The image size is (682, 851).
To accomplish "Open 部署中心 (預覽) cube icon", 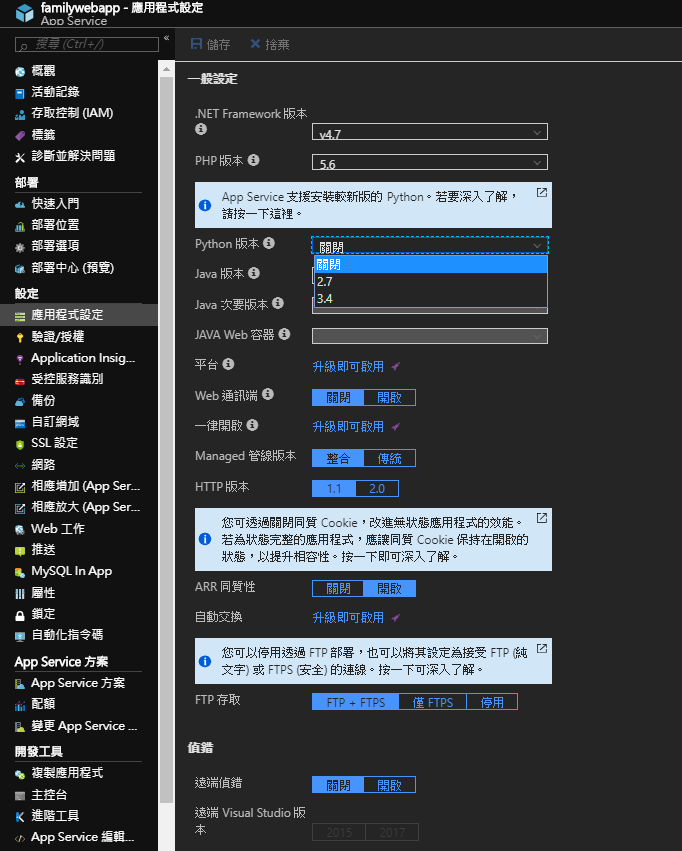I will tap(20, 269).
